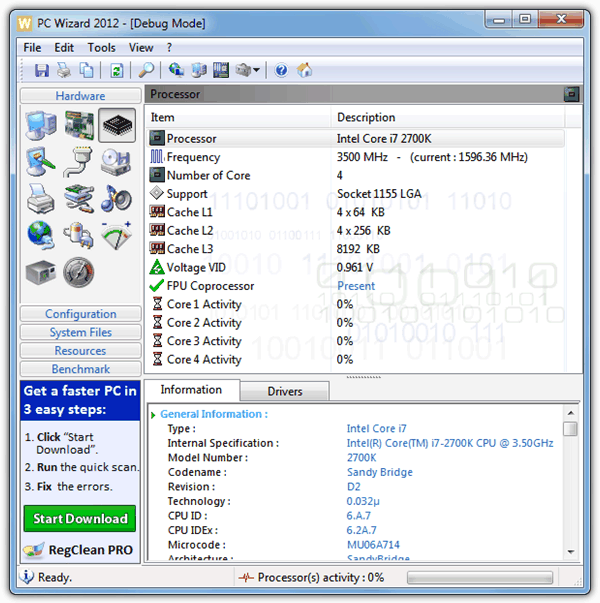Open the Resources category
Image resolution: width=600 pixels, height=603 pixels.
(80, 351)
